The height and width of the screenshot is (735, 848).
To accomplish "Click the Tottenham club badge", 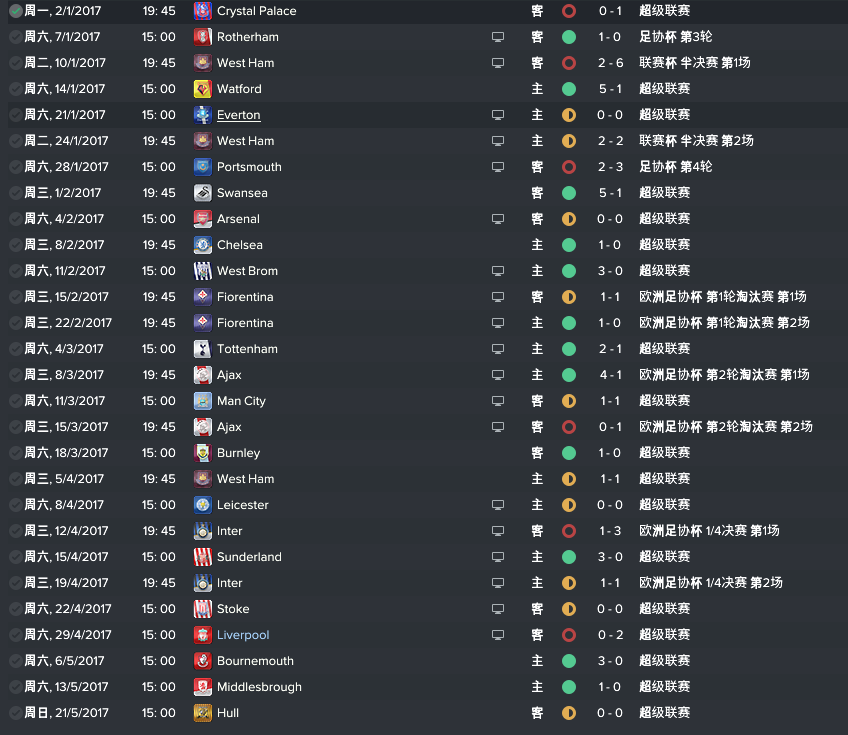I will pos(202,349).
